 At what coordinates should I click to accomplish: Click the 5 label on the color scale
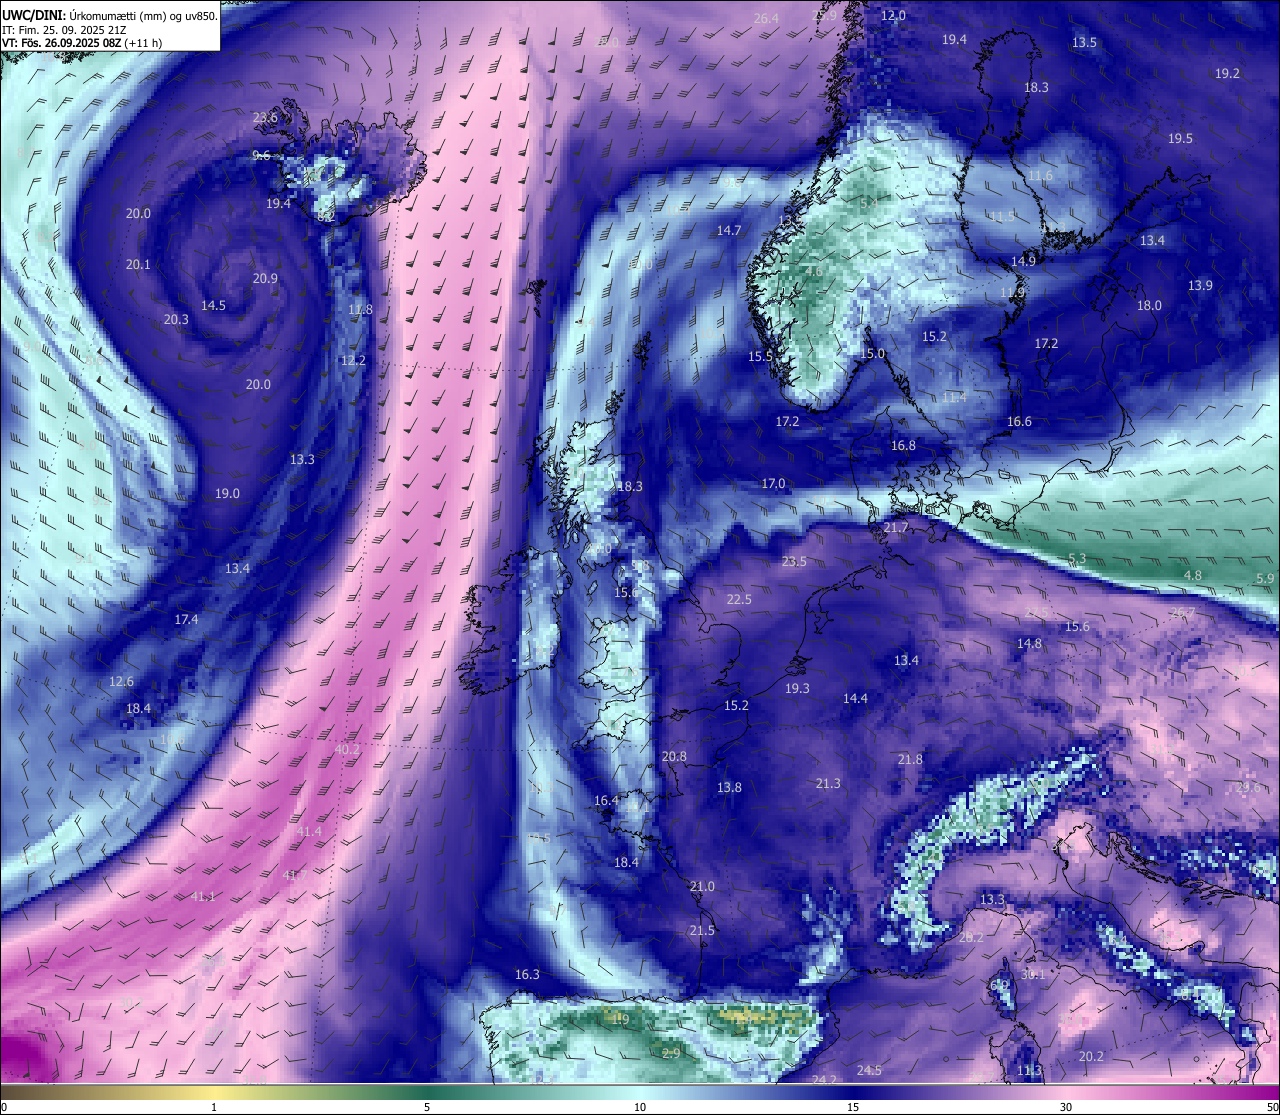click(x=427, y=1107)
